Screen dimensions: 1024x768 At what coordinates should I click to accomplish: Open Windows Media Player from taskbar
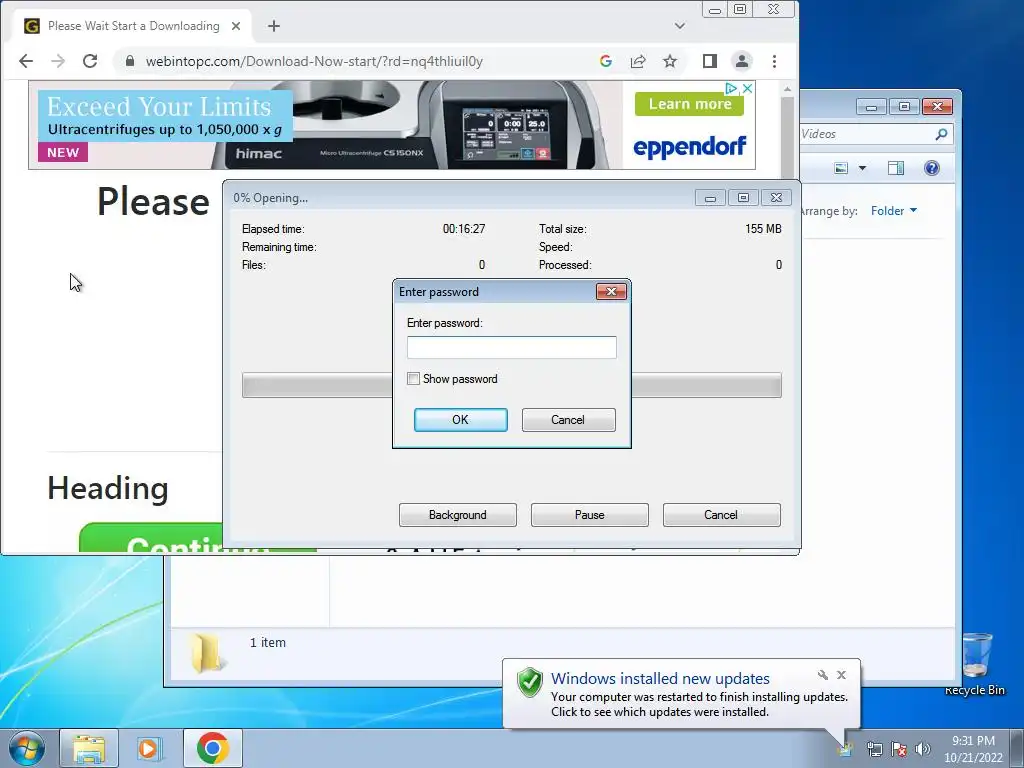click(150, 748)
